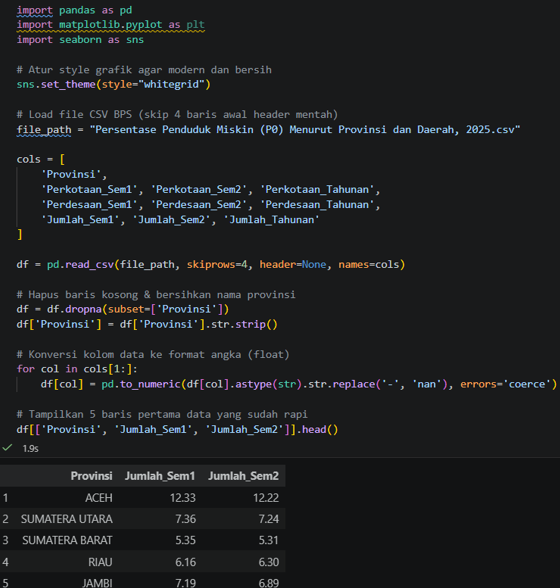Select the JAMBI province cell
Screen dimensions: 560x588
click(x=97, y=583)
